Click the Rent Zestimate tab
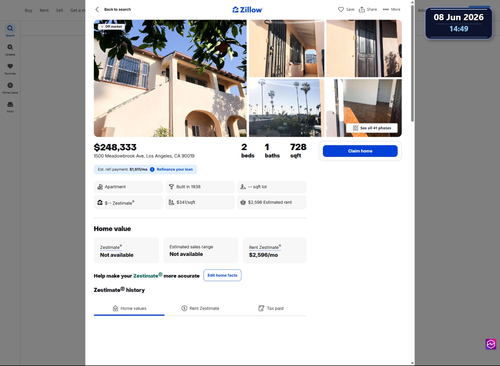 click(200, 308)
